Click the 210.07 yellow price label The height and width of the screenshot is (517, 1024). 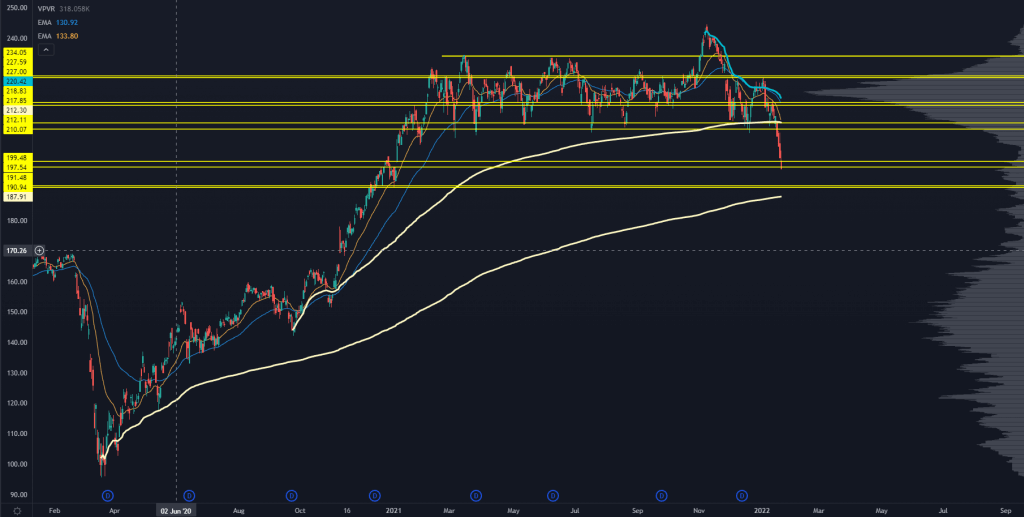(15, 129)
